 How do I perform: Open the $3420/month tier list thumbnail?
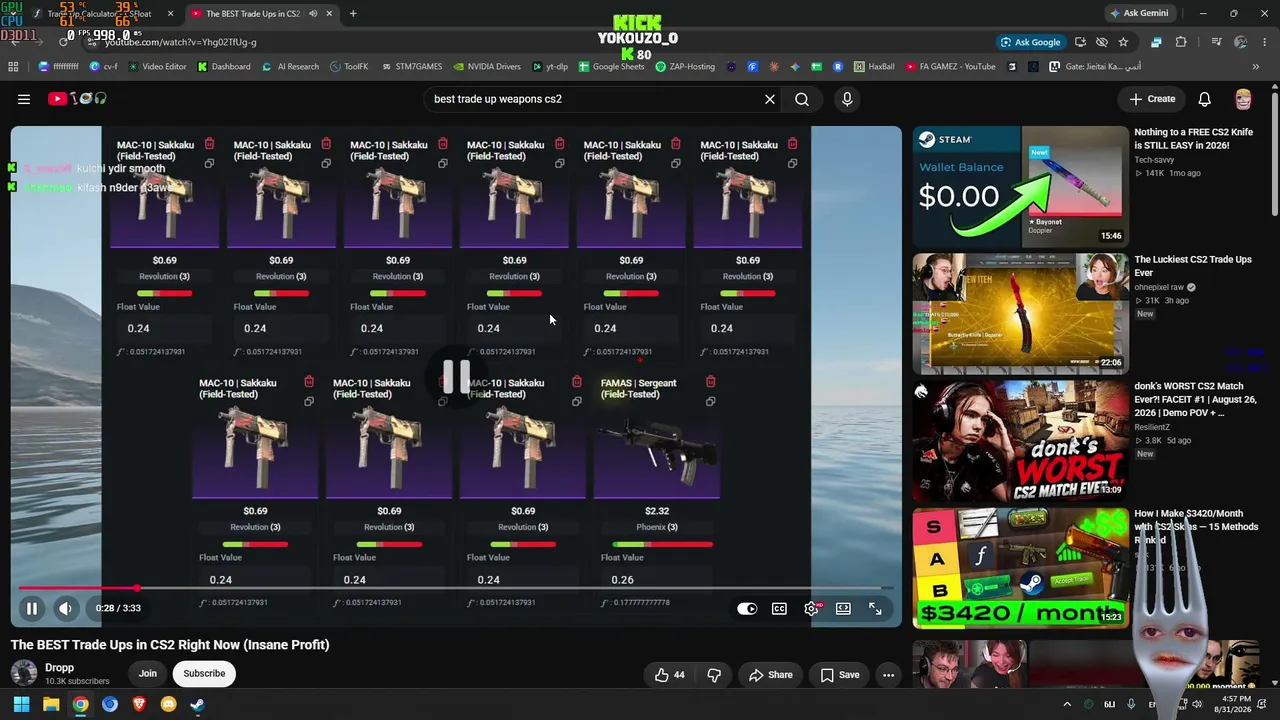(1019, 567)
